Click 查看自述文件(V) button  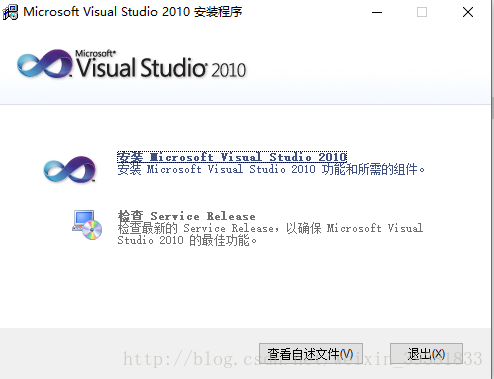click(311, 354)
